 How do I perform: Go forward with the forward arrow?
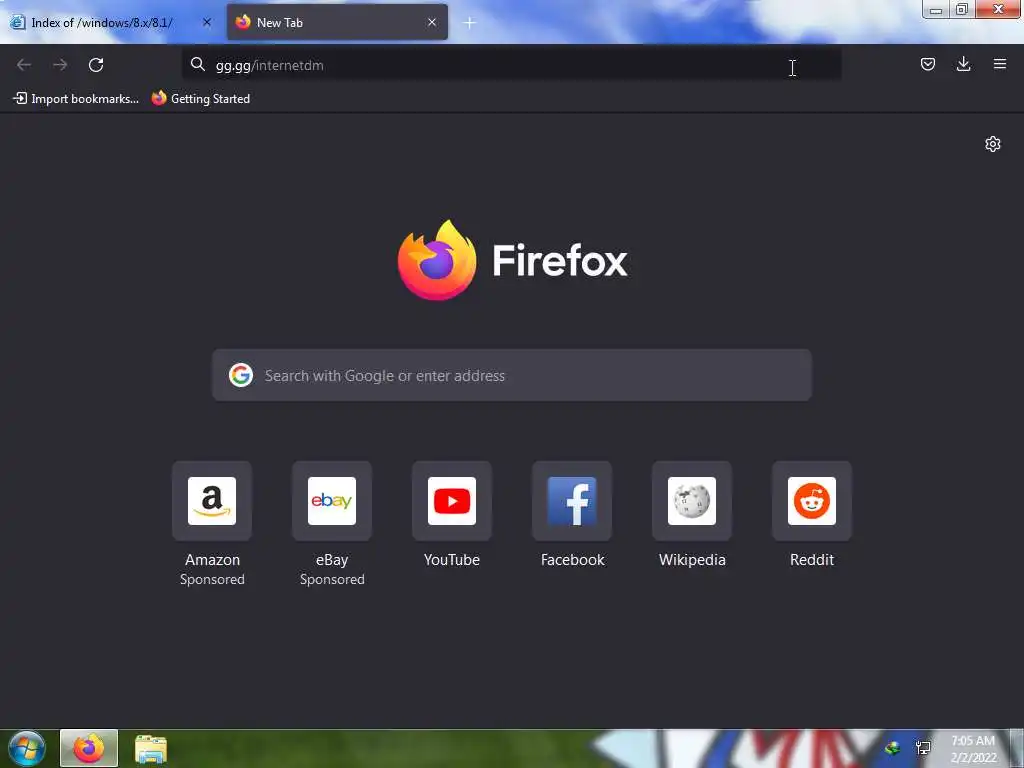tap(60, 65)
